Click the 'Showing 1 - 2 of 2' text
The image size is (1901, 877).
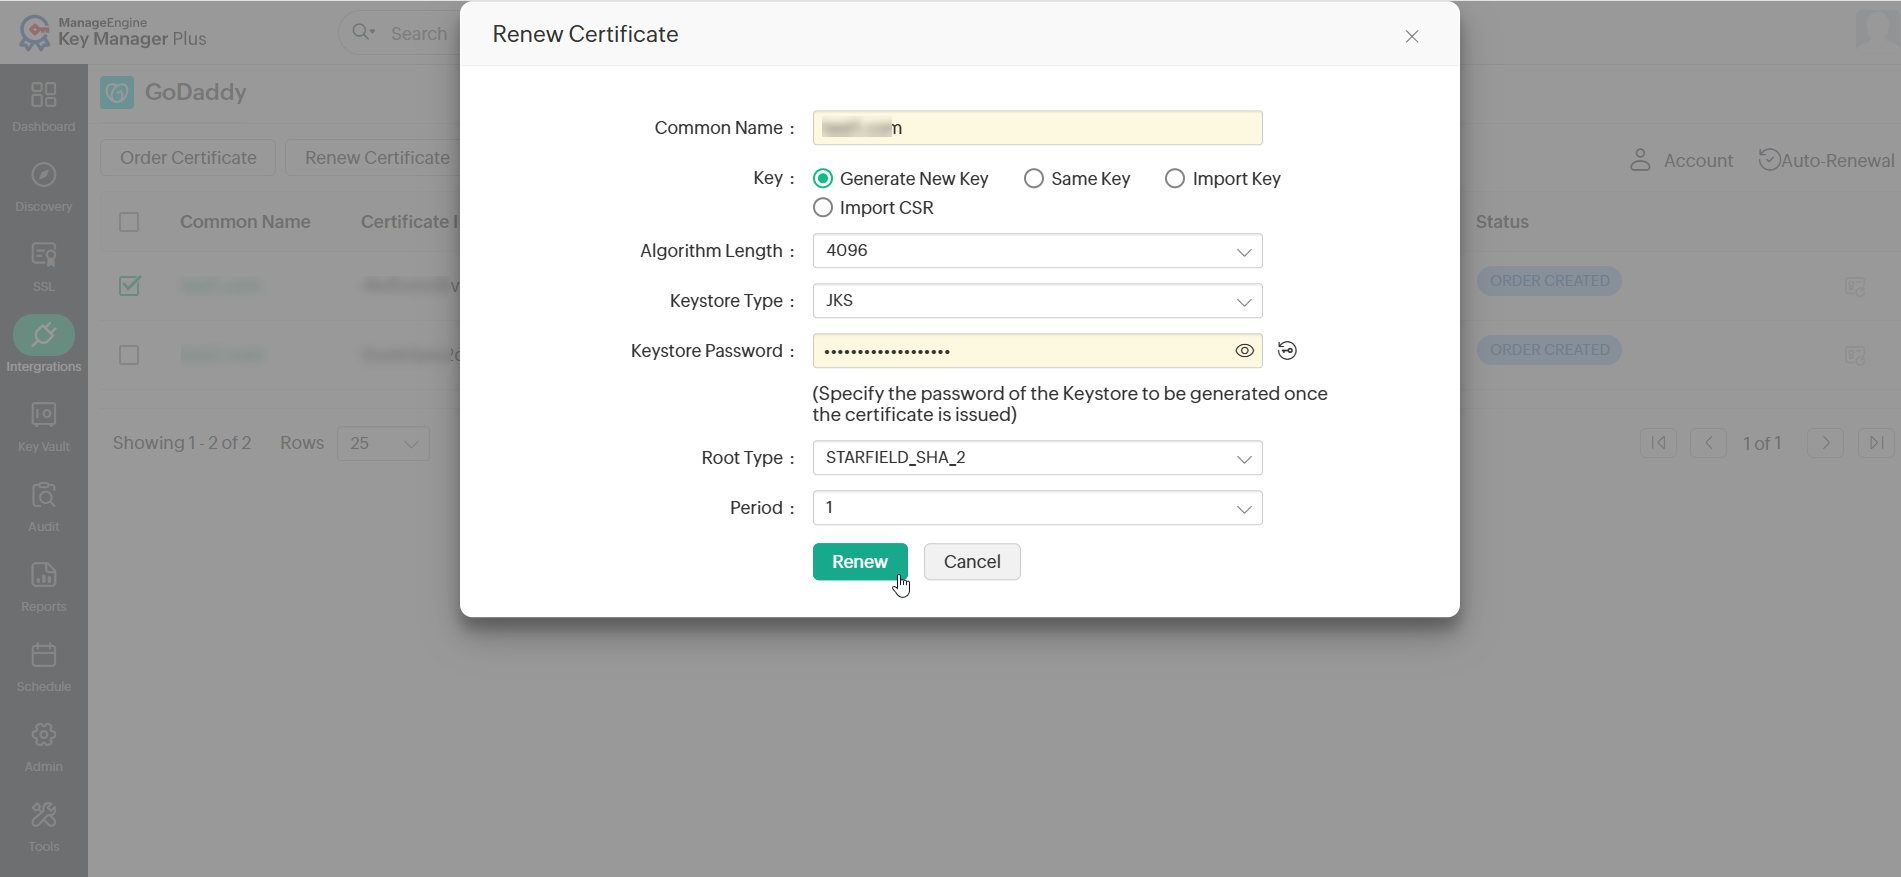(182, 443)
